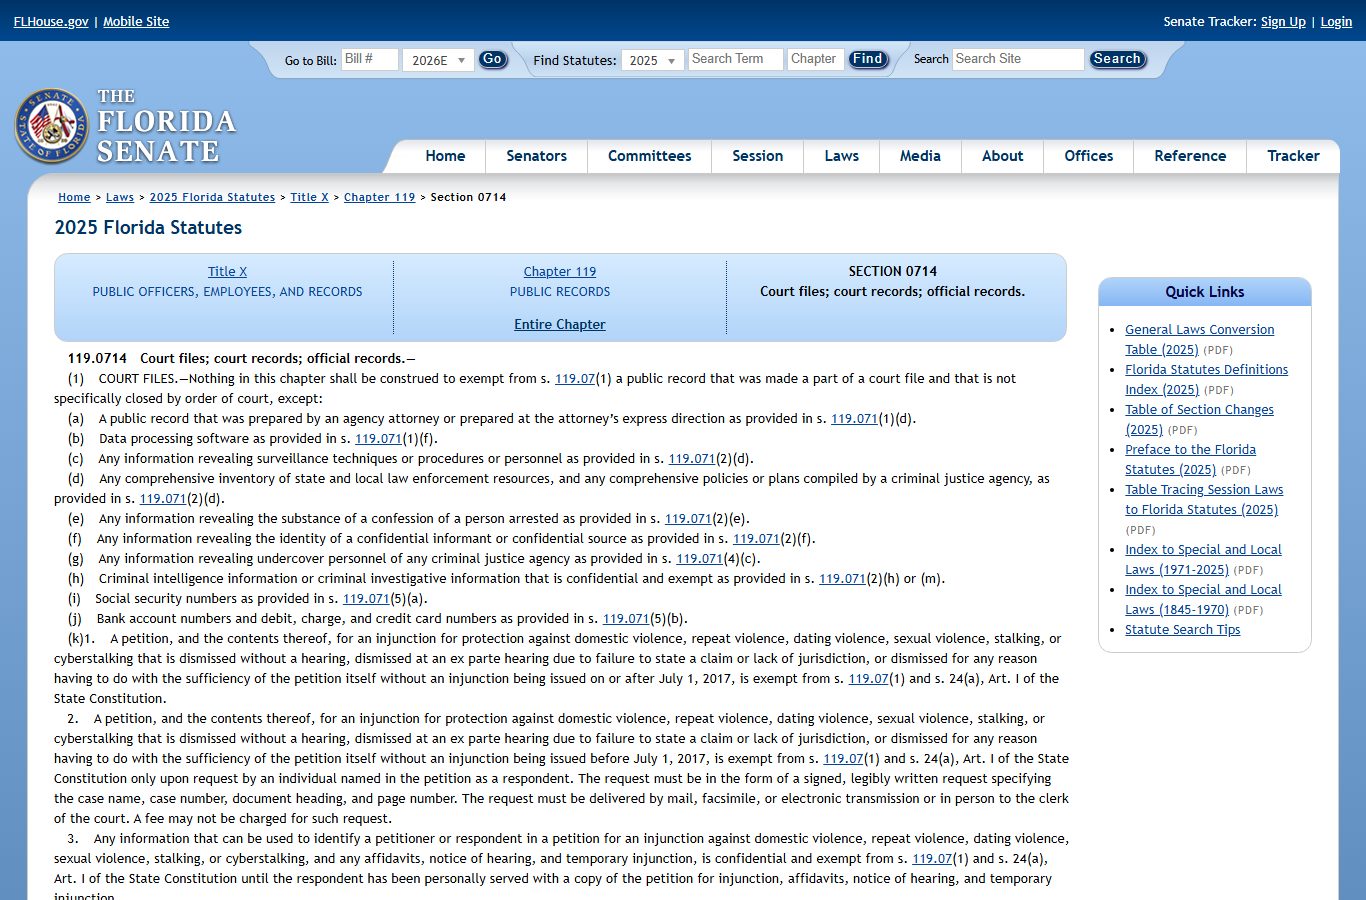This screenshot has height=900, width=1366.
Task: Click the site Search button
Action: 1117,59
